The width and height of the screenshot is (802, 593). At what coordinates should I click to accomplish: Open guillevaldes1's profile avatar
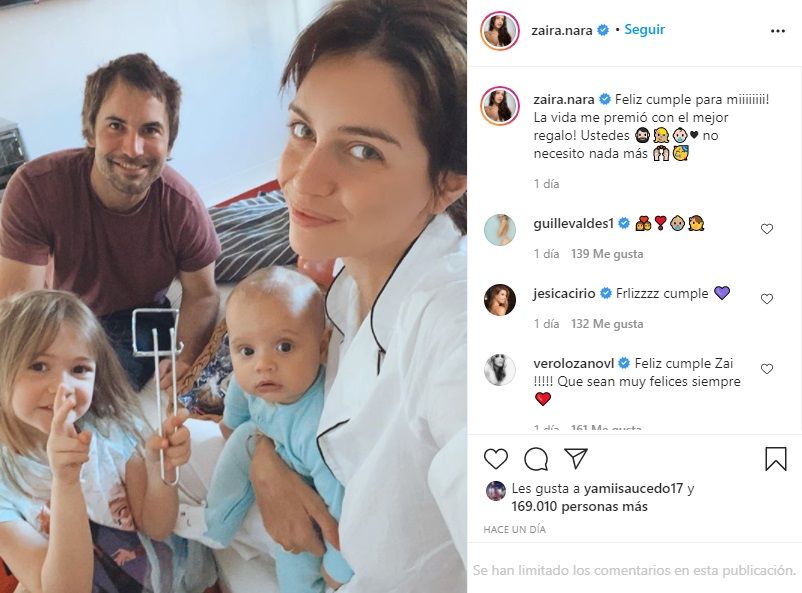click(x=500, y=230)
